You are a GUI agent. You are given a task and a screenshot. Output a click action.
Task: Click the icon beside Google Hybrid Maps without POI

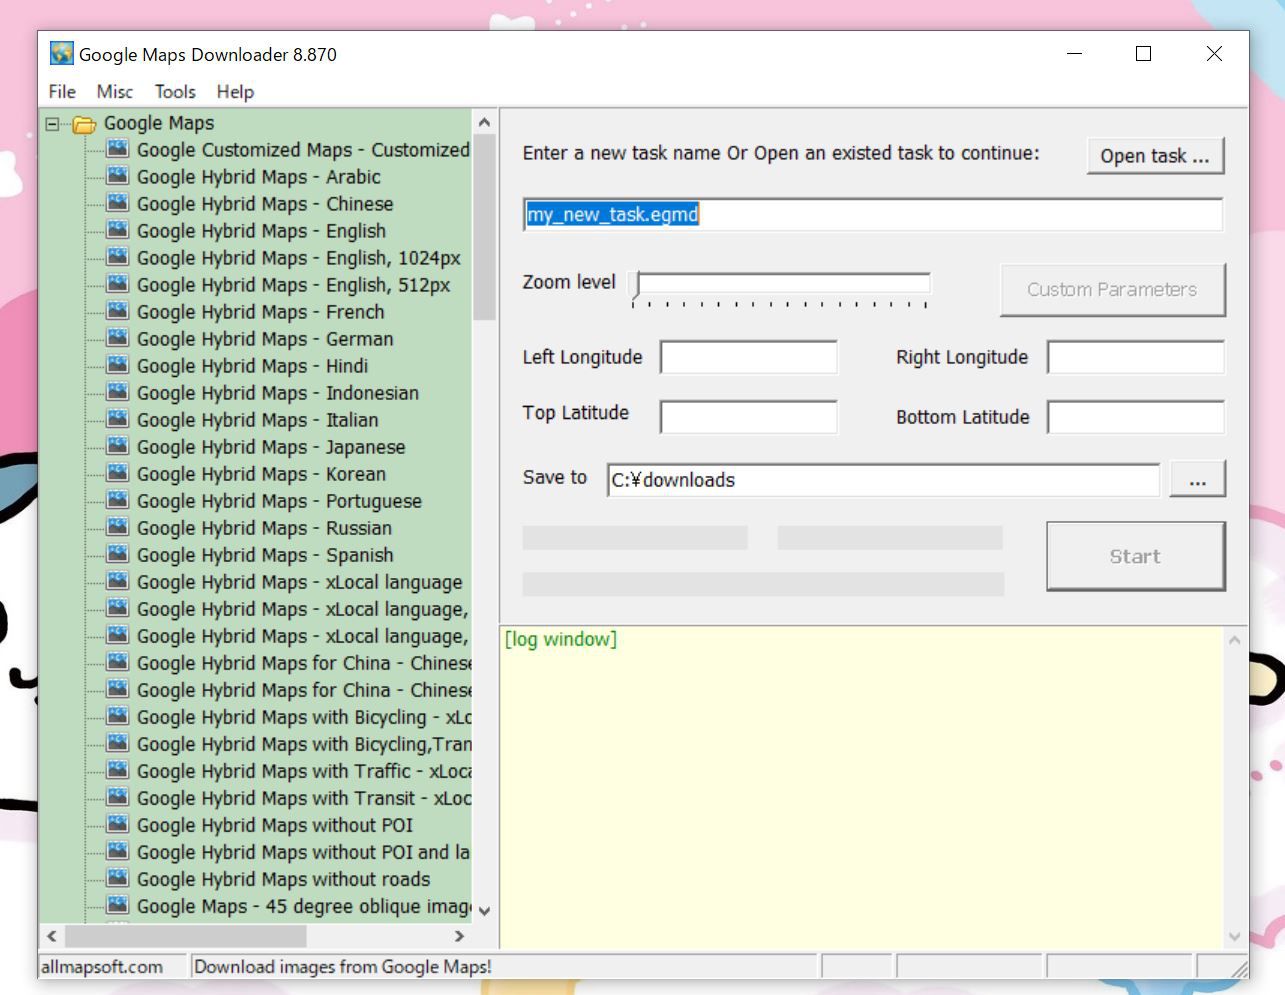click(118, 824)
